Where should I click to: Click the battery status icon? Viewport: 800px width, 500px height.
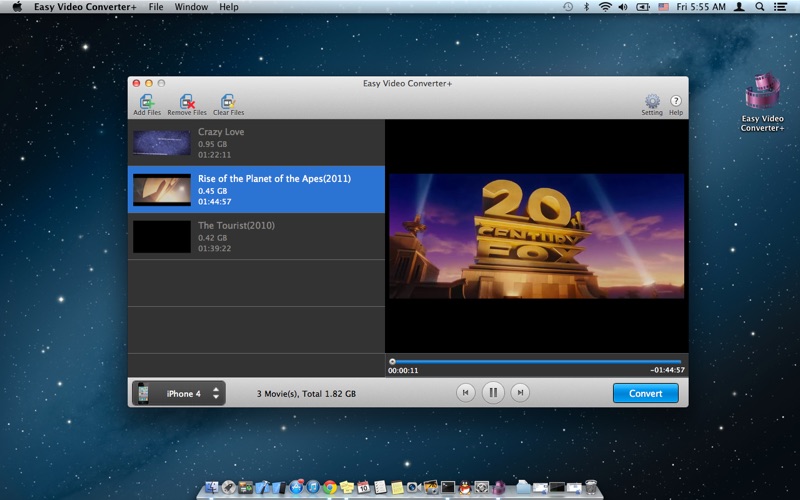point(642,7)
